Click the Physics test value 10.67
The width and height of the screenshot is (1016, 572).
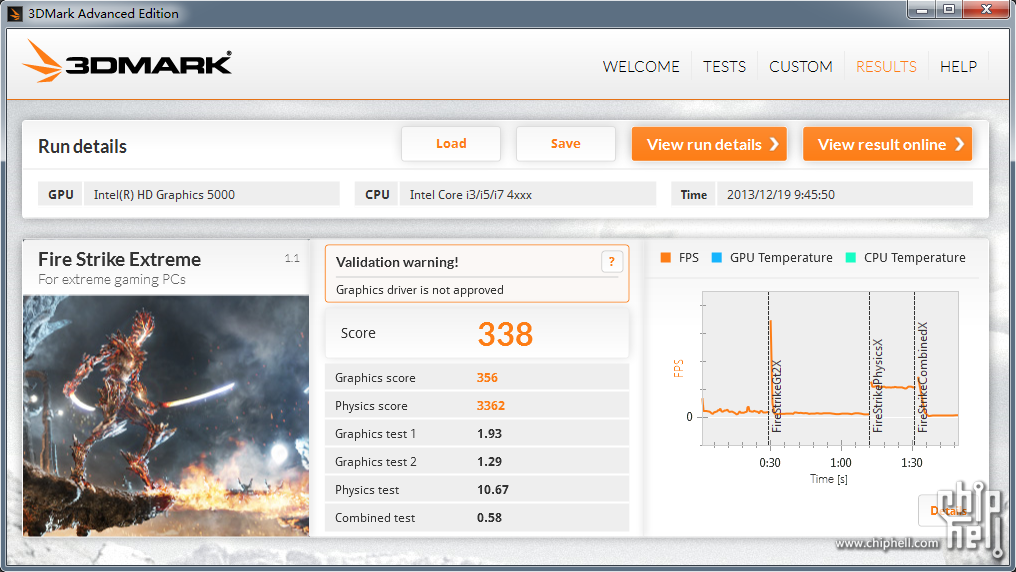pos(492,490)
